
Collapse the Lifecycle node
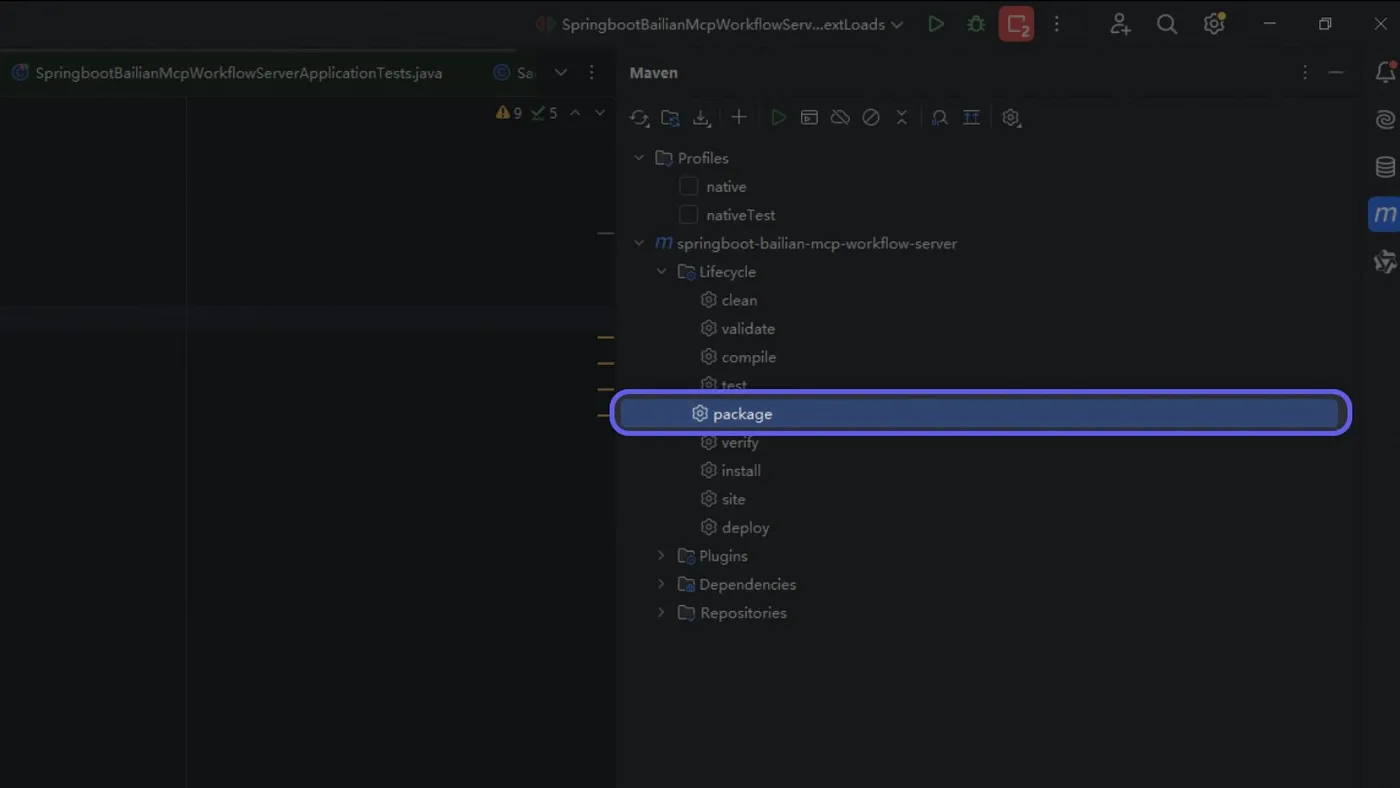pyautogui.click(x=661, y=271)
